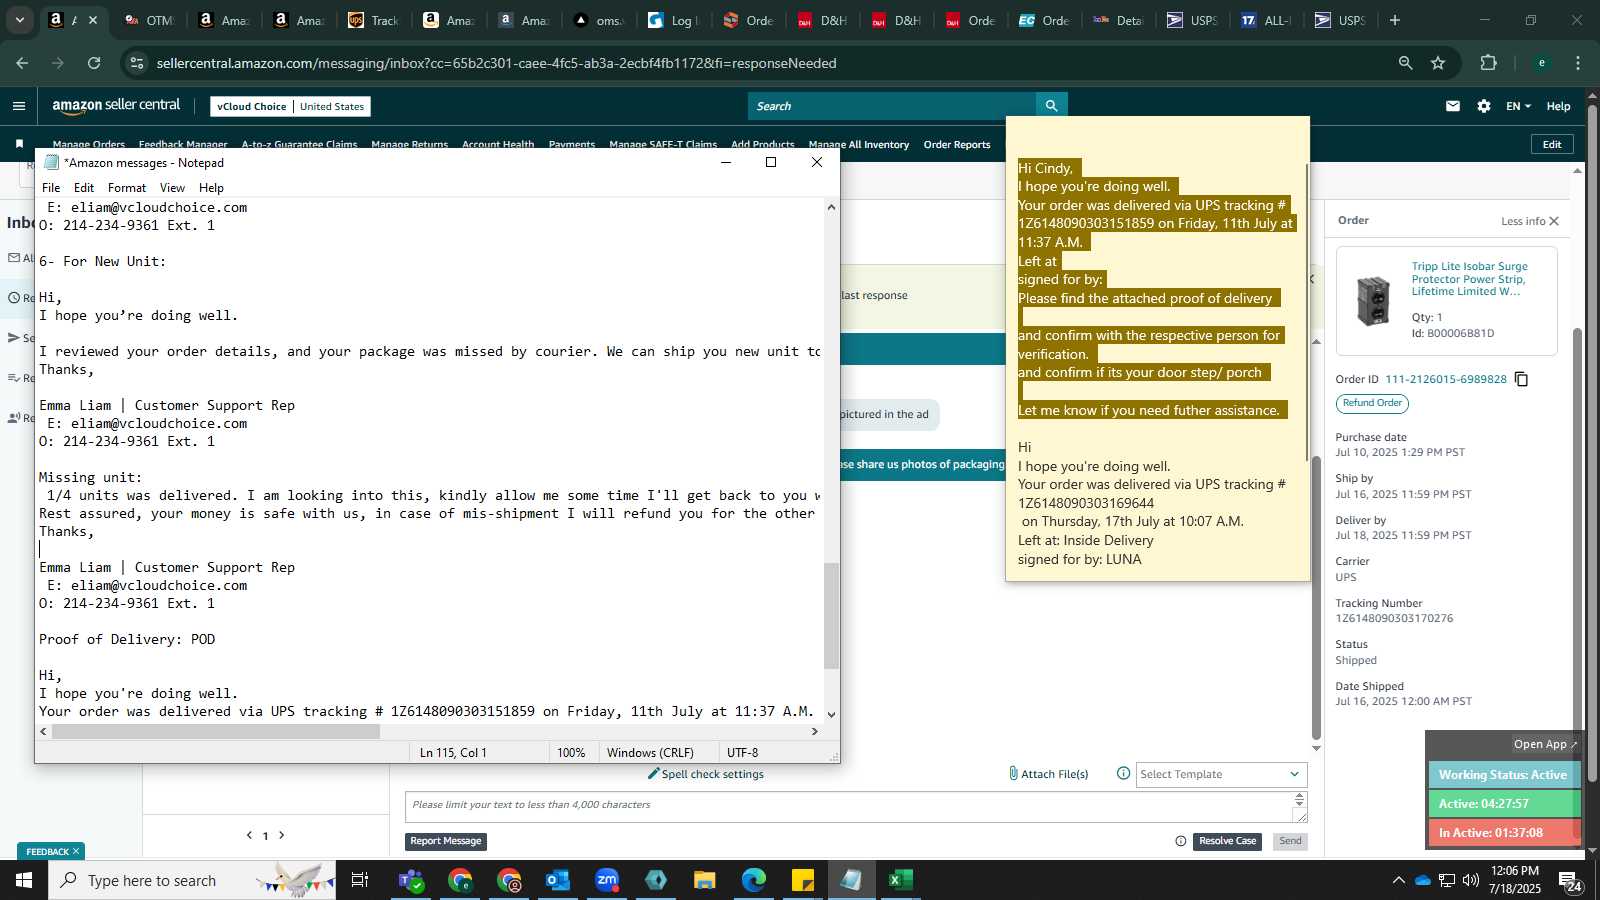This screenshot has height=900, width=1600.
Task: Open Microsoft Edge from the taskbar
Action: click(753, 880)
